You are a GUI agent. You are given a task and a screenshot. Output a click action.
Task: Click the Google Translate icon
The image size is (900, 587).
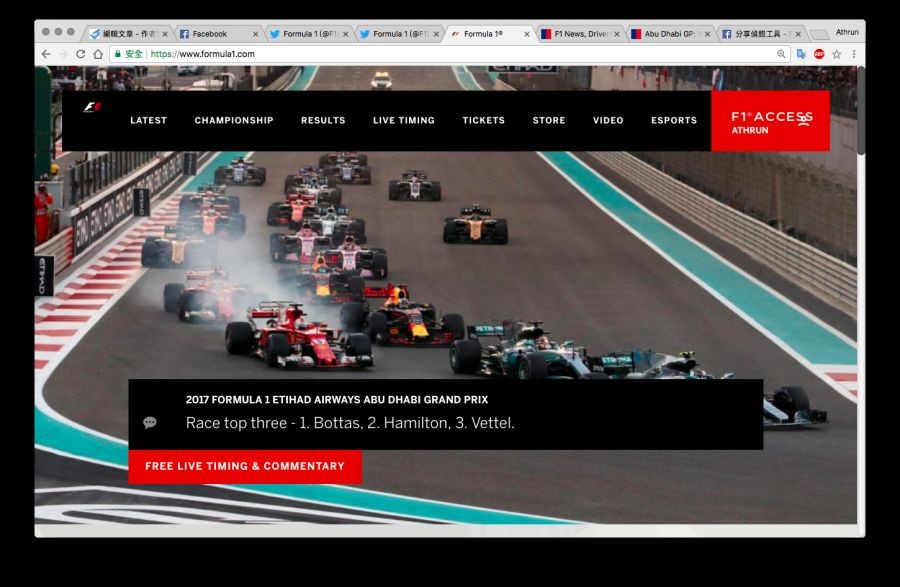801,54
